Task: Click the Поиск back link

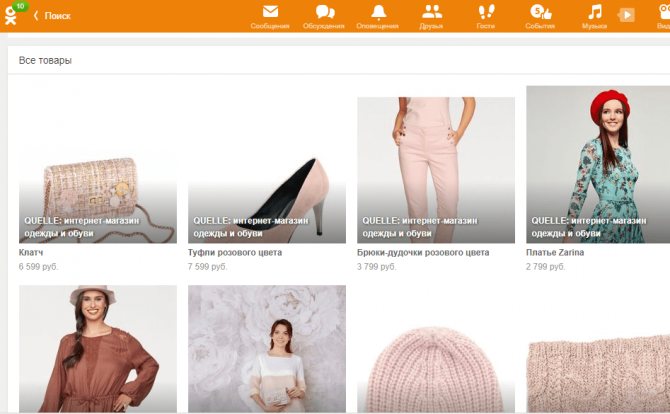Action: (57, 16)
